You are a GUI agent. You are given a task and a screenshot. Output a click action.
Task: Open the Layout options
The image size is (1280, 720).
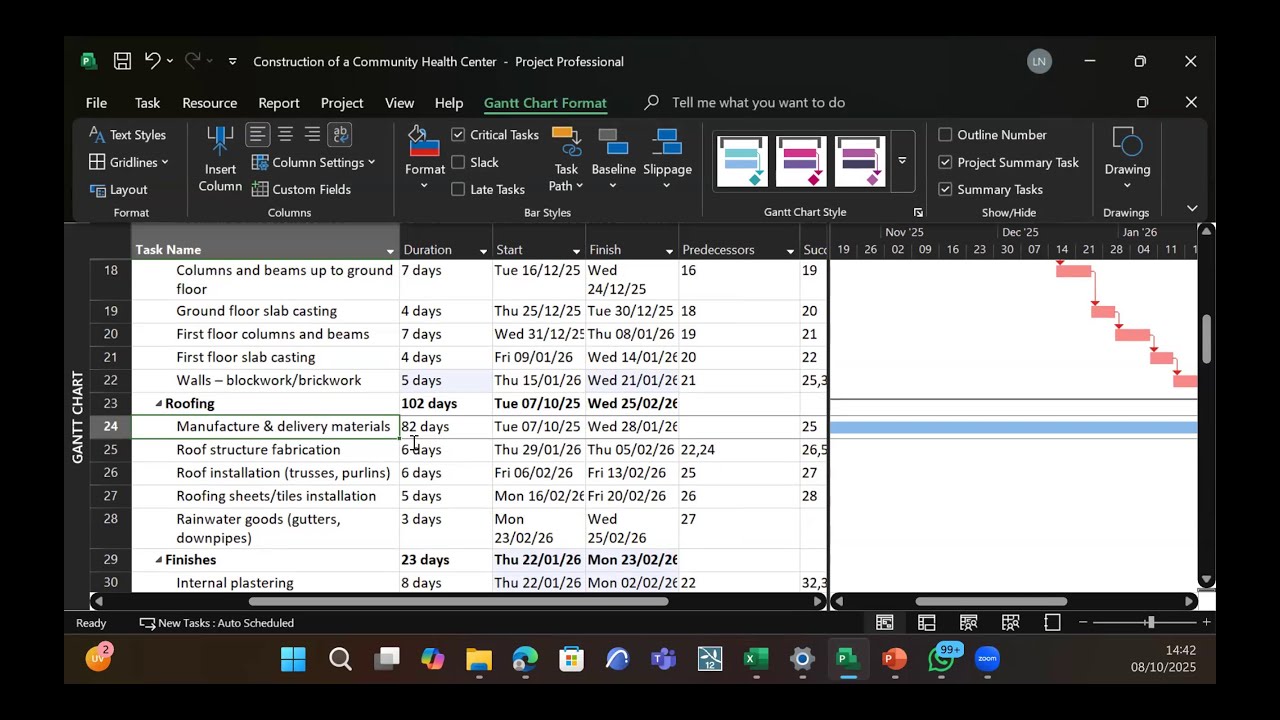118,189
